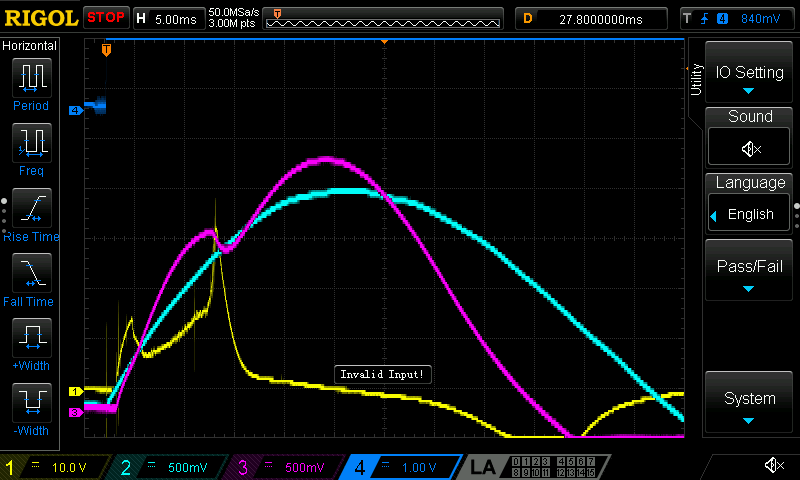Click the LA logic analyzer indicator
The height and width of the screenshot is (480, 800).
tap(483, 467)
